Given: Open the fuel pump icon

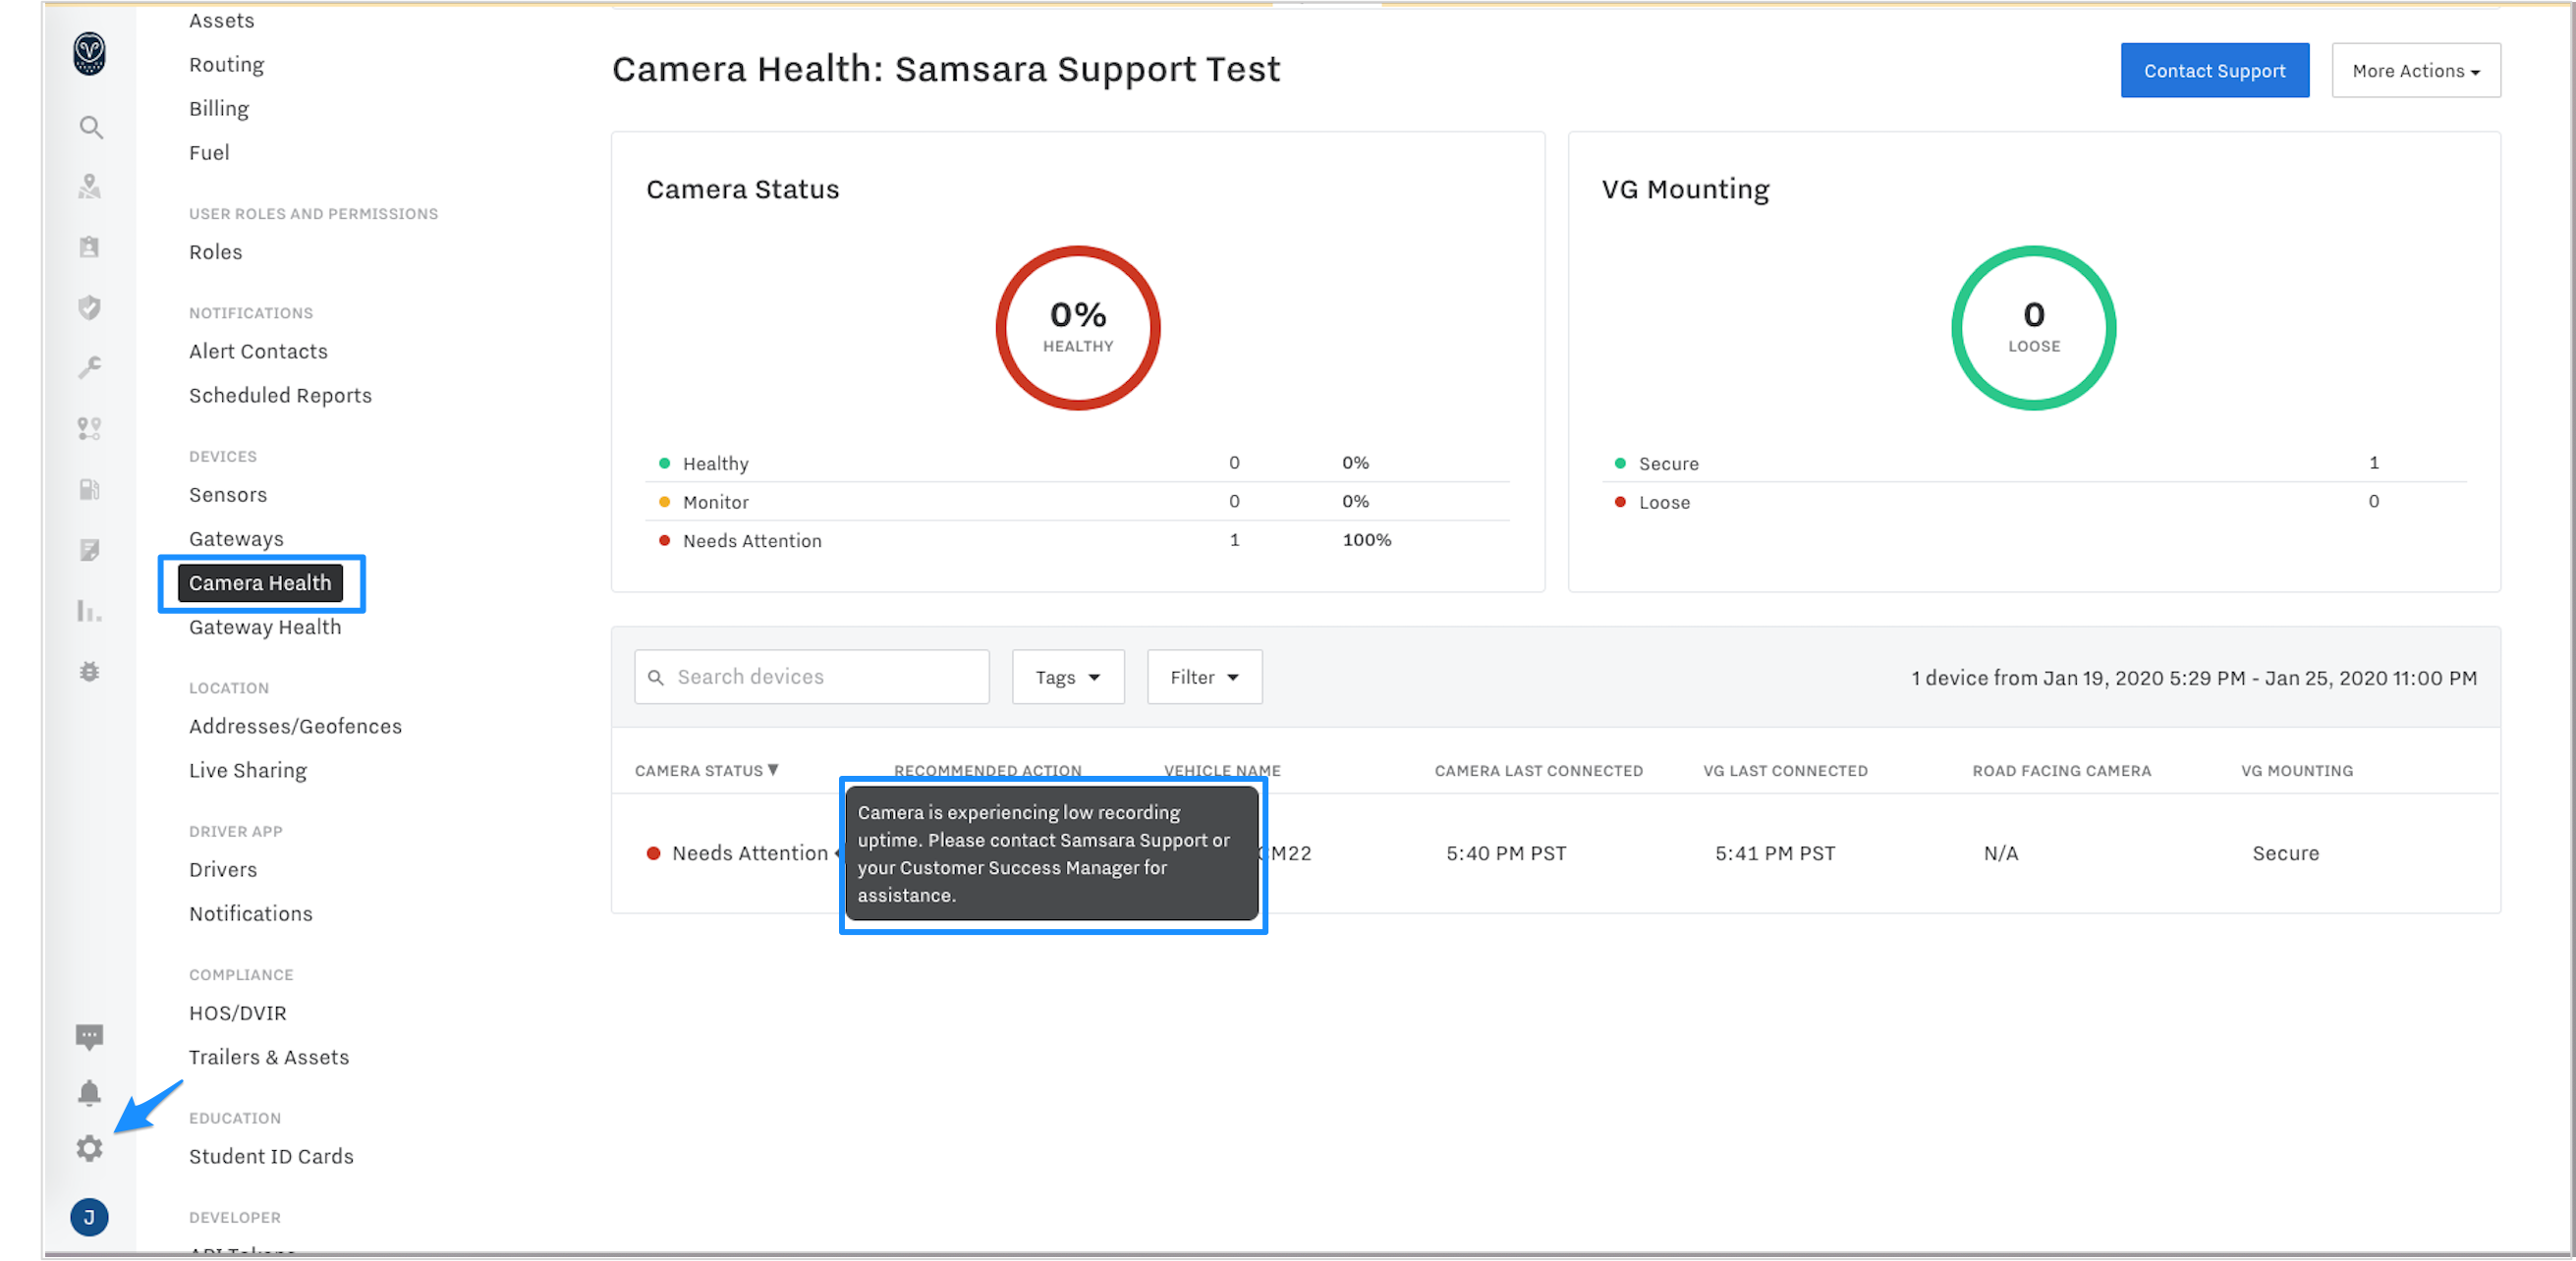Looking at the screenshot, I should (x=90, y=489).
